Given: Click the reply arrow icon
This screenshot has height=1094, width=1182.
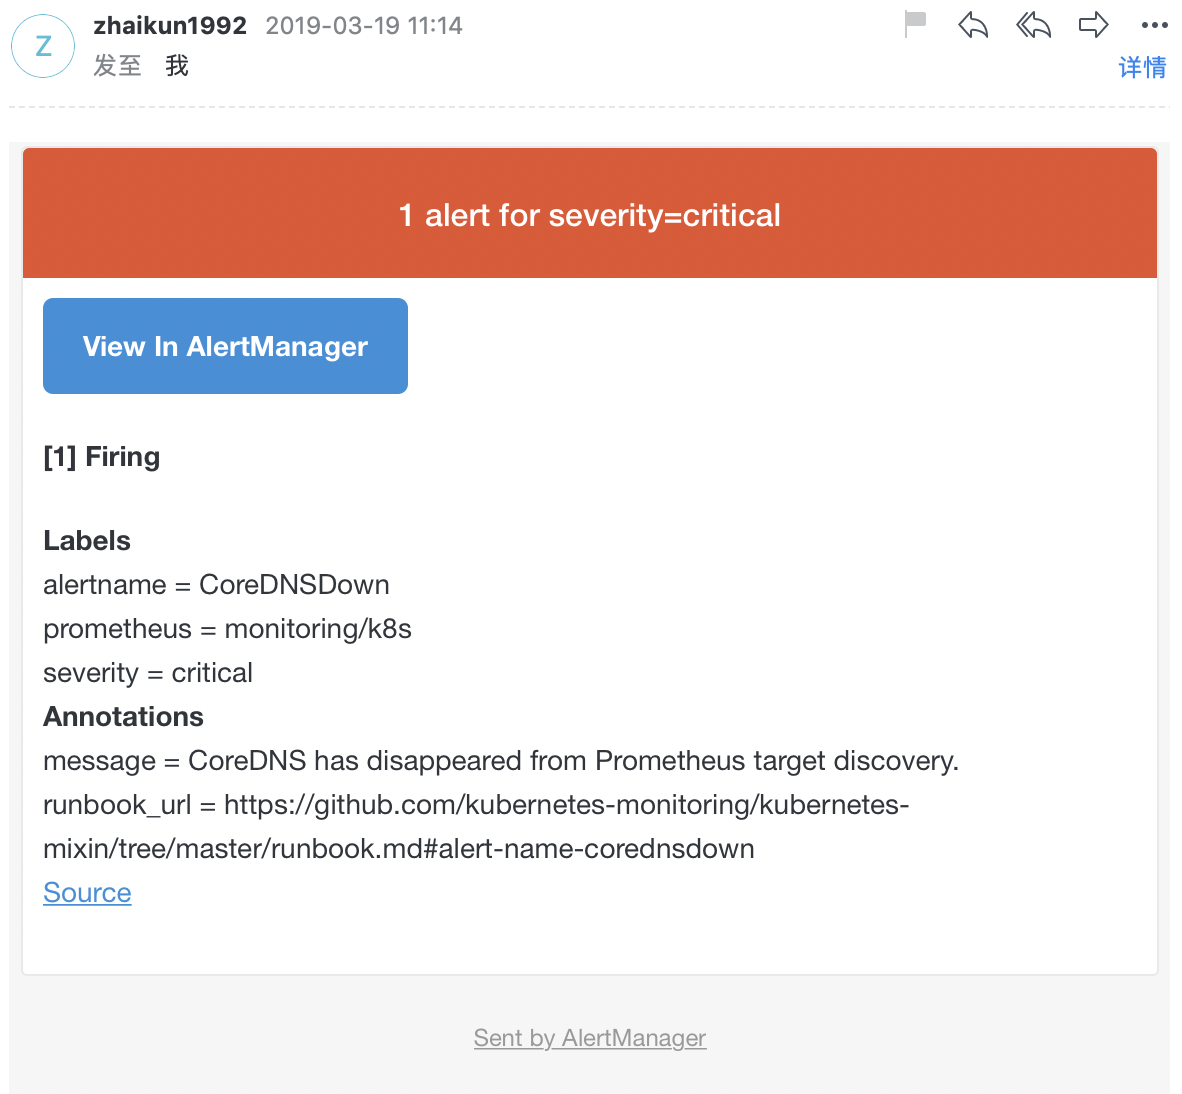Looking at the screenshot, I should click(973, 24).
